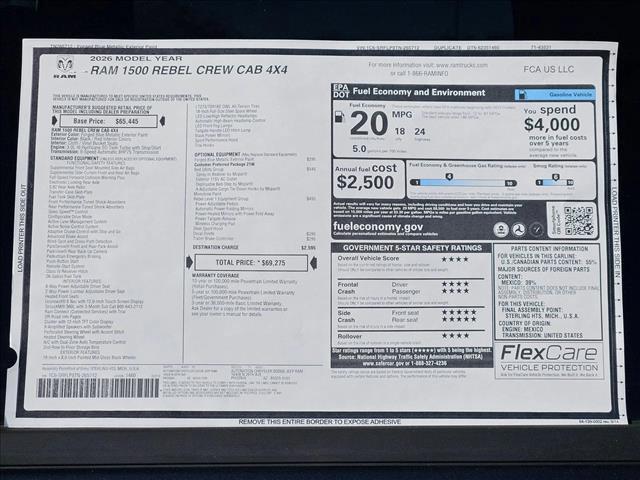
Task: Click the large 20 MPG figure
Action: tap(369, 124)
